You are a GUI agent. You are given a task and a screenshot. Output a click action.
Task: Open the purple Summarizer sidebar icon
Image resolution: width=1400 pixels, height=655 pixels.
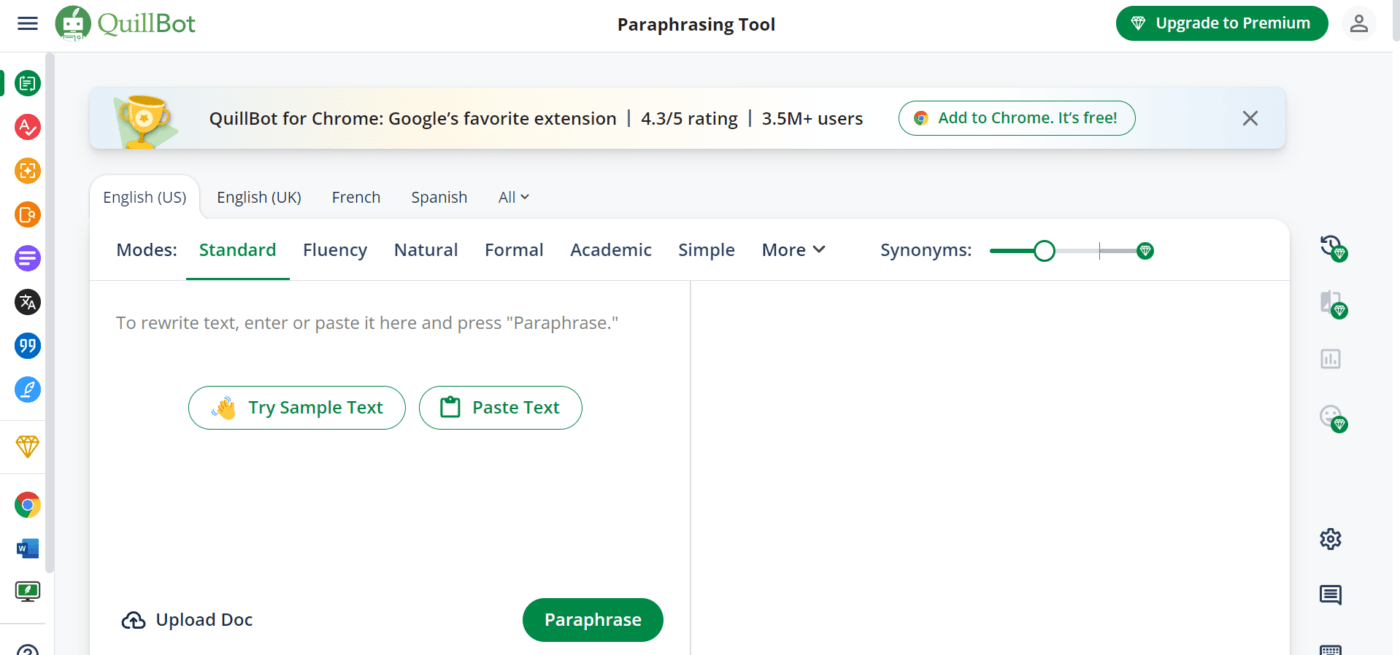point(28,258)
